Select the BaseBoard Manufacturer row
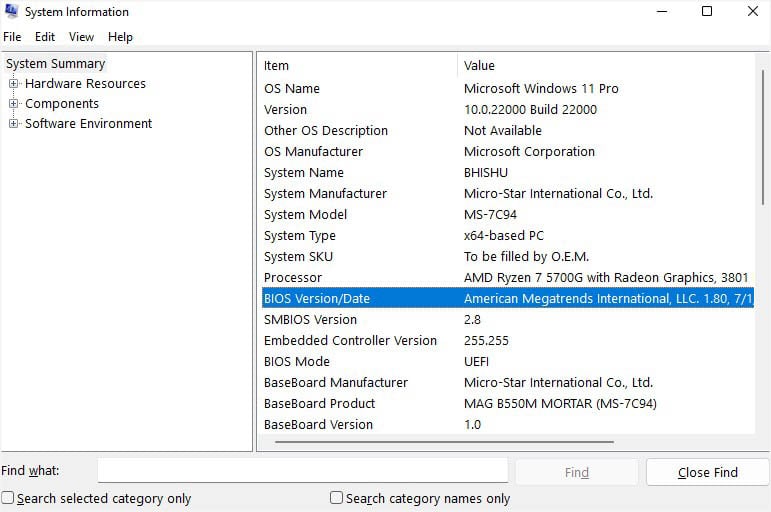 (x=508, y=383)
